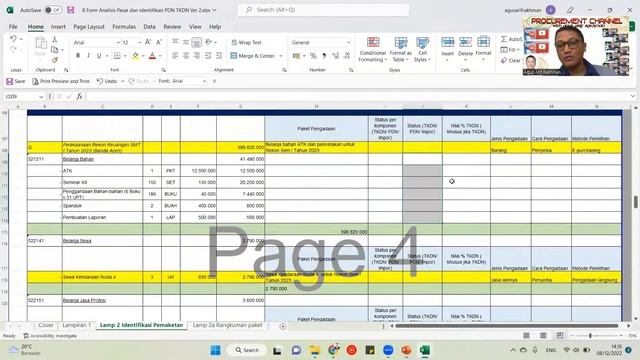Click the Cut scissors icon
The width and height of the screenshot is (640, 360).
(54, 39)
